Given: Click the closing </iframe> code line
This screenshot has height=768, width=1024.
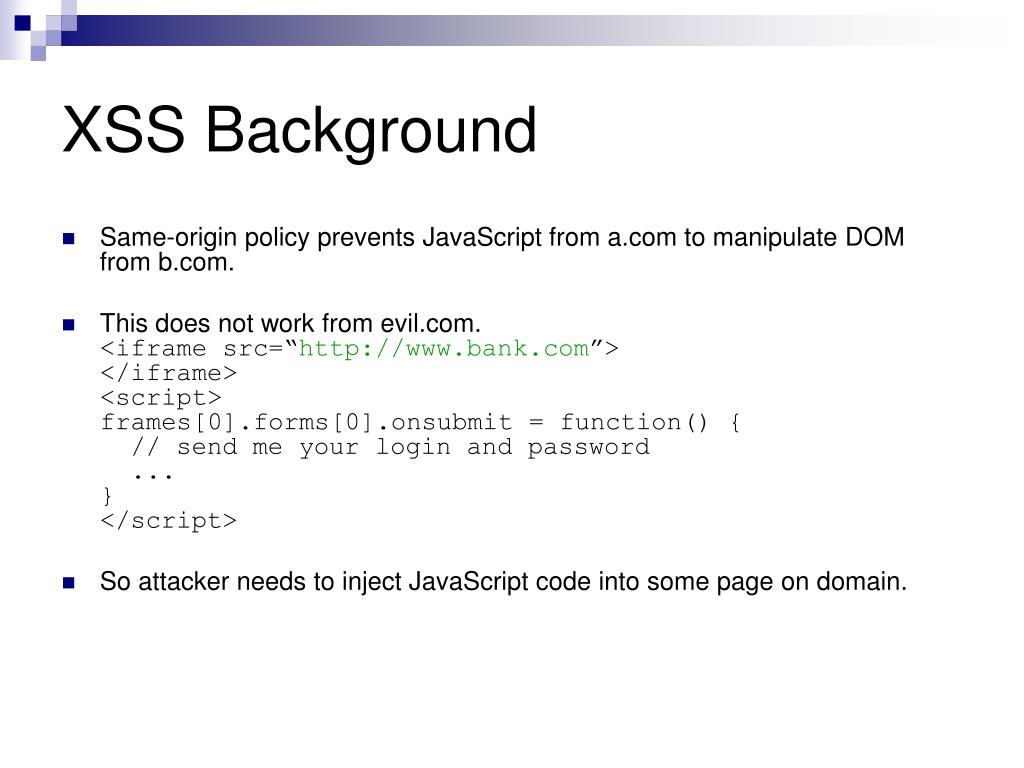Looking at the screenshot, I should (x=168, y=373).
